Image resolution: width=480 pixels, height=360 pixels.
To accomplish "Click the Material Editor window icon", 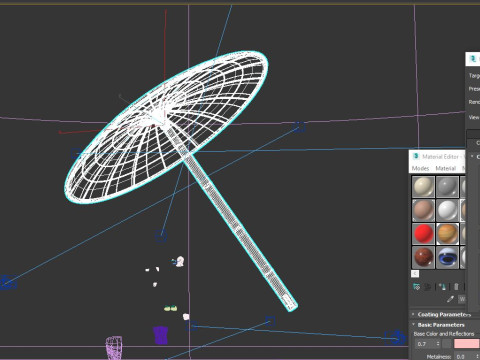I will pos(416,156).
